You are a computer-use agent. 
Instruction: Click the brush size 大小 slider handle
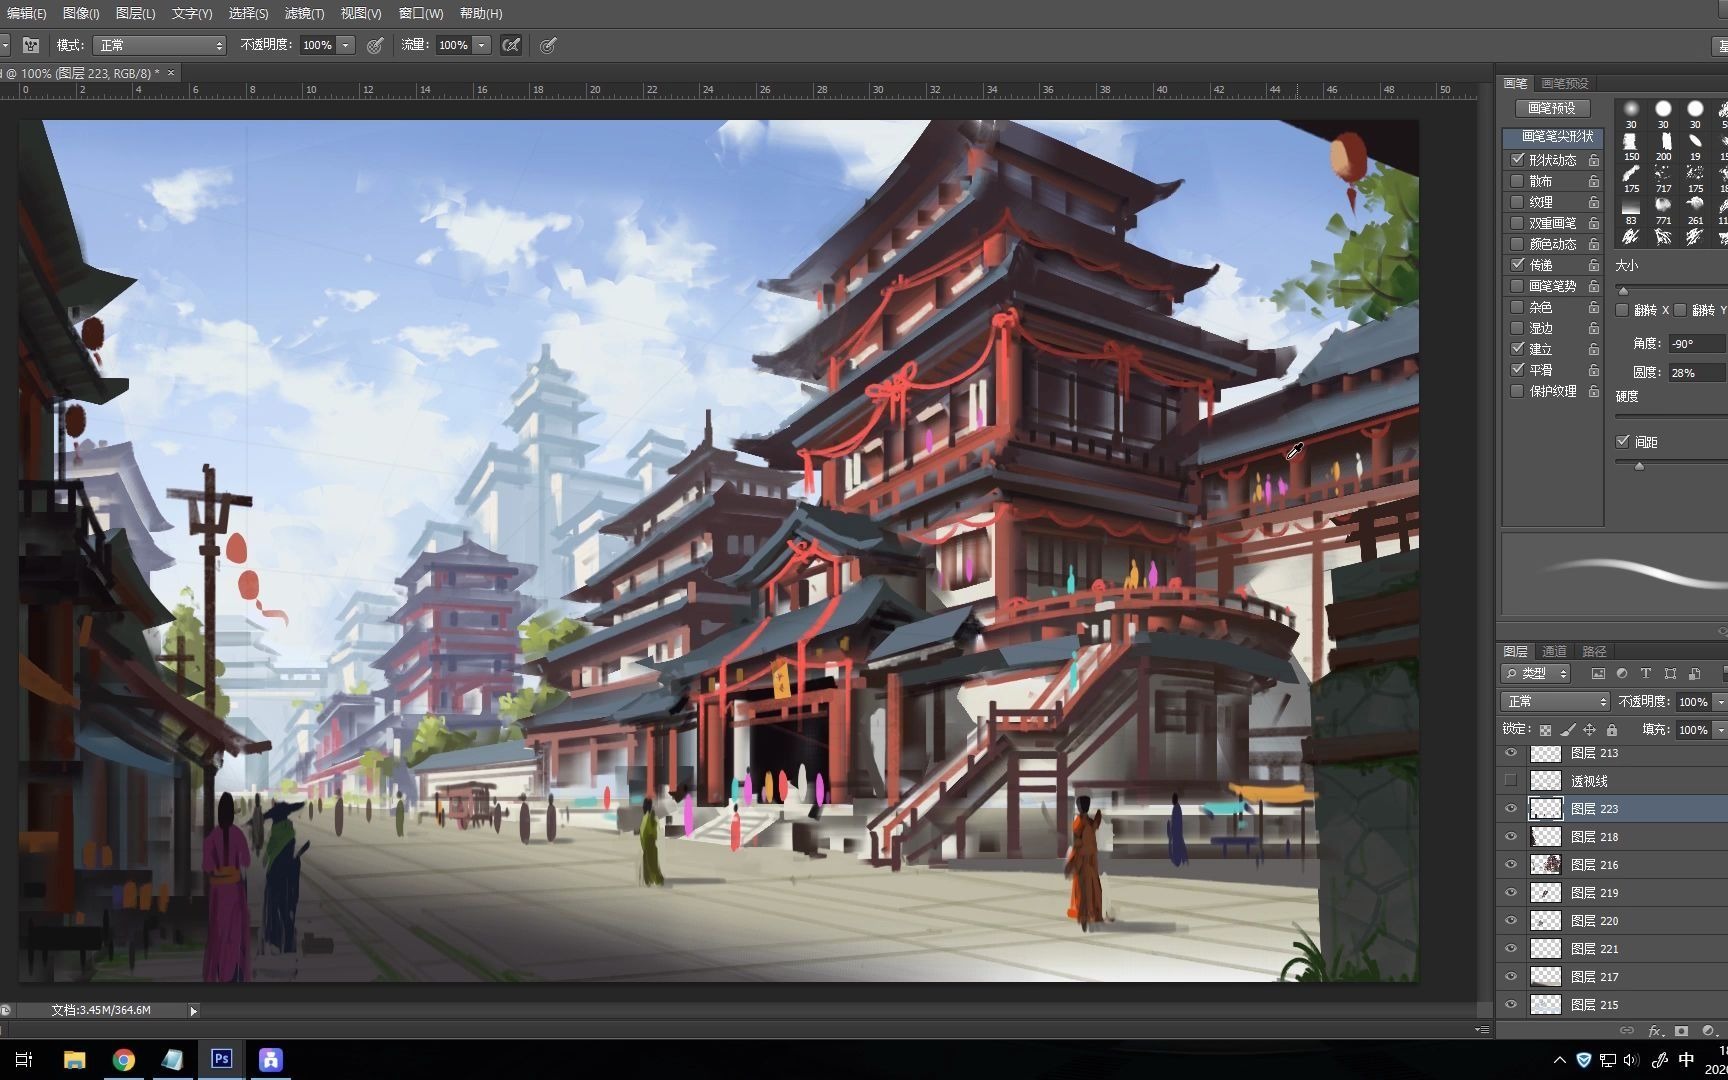1623,290
